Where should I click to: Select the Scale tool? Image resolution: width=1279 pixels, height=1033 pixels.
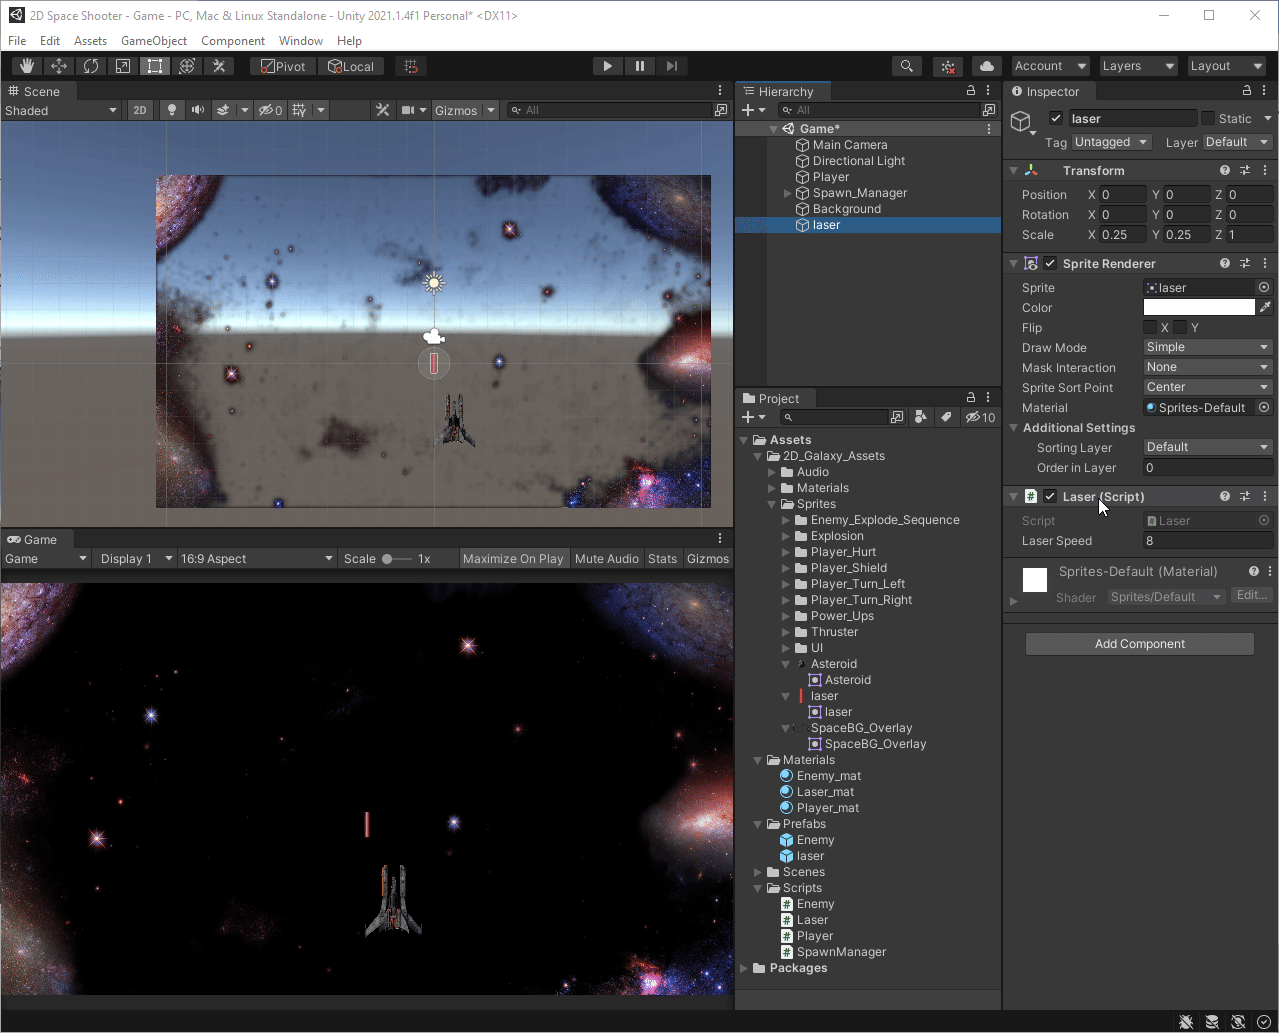tap(123, 66)
